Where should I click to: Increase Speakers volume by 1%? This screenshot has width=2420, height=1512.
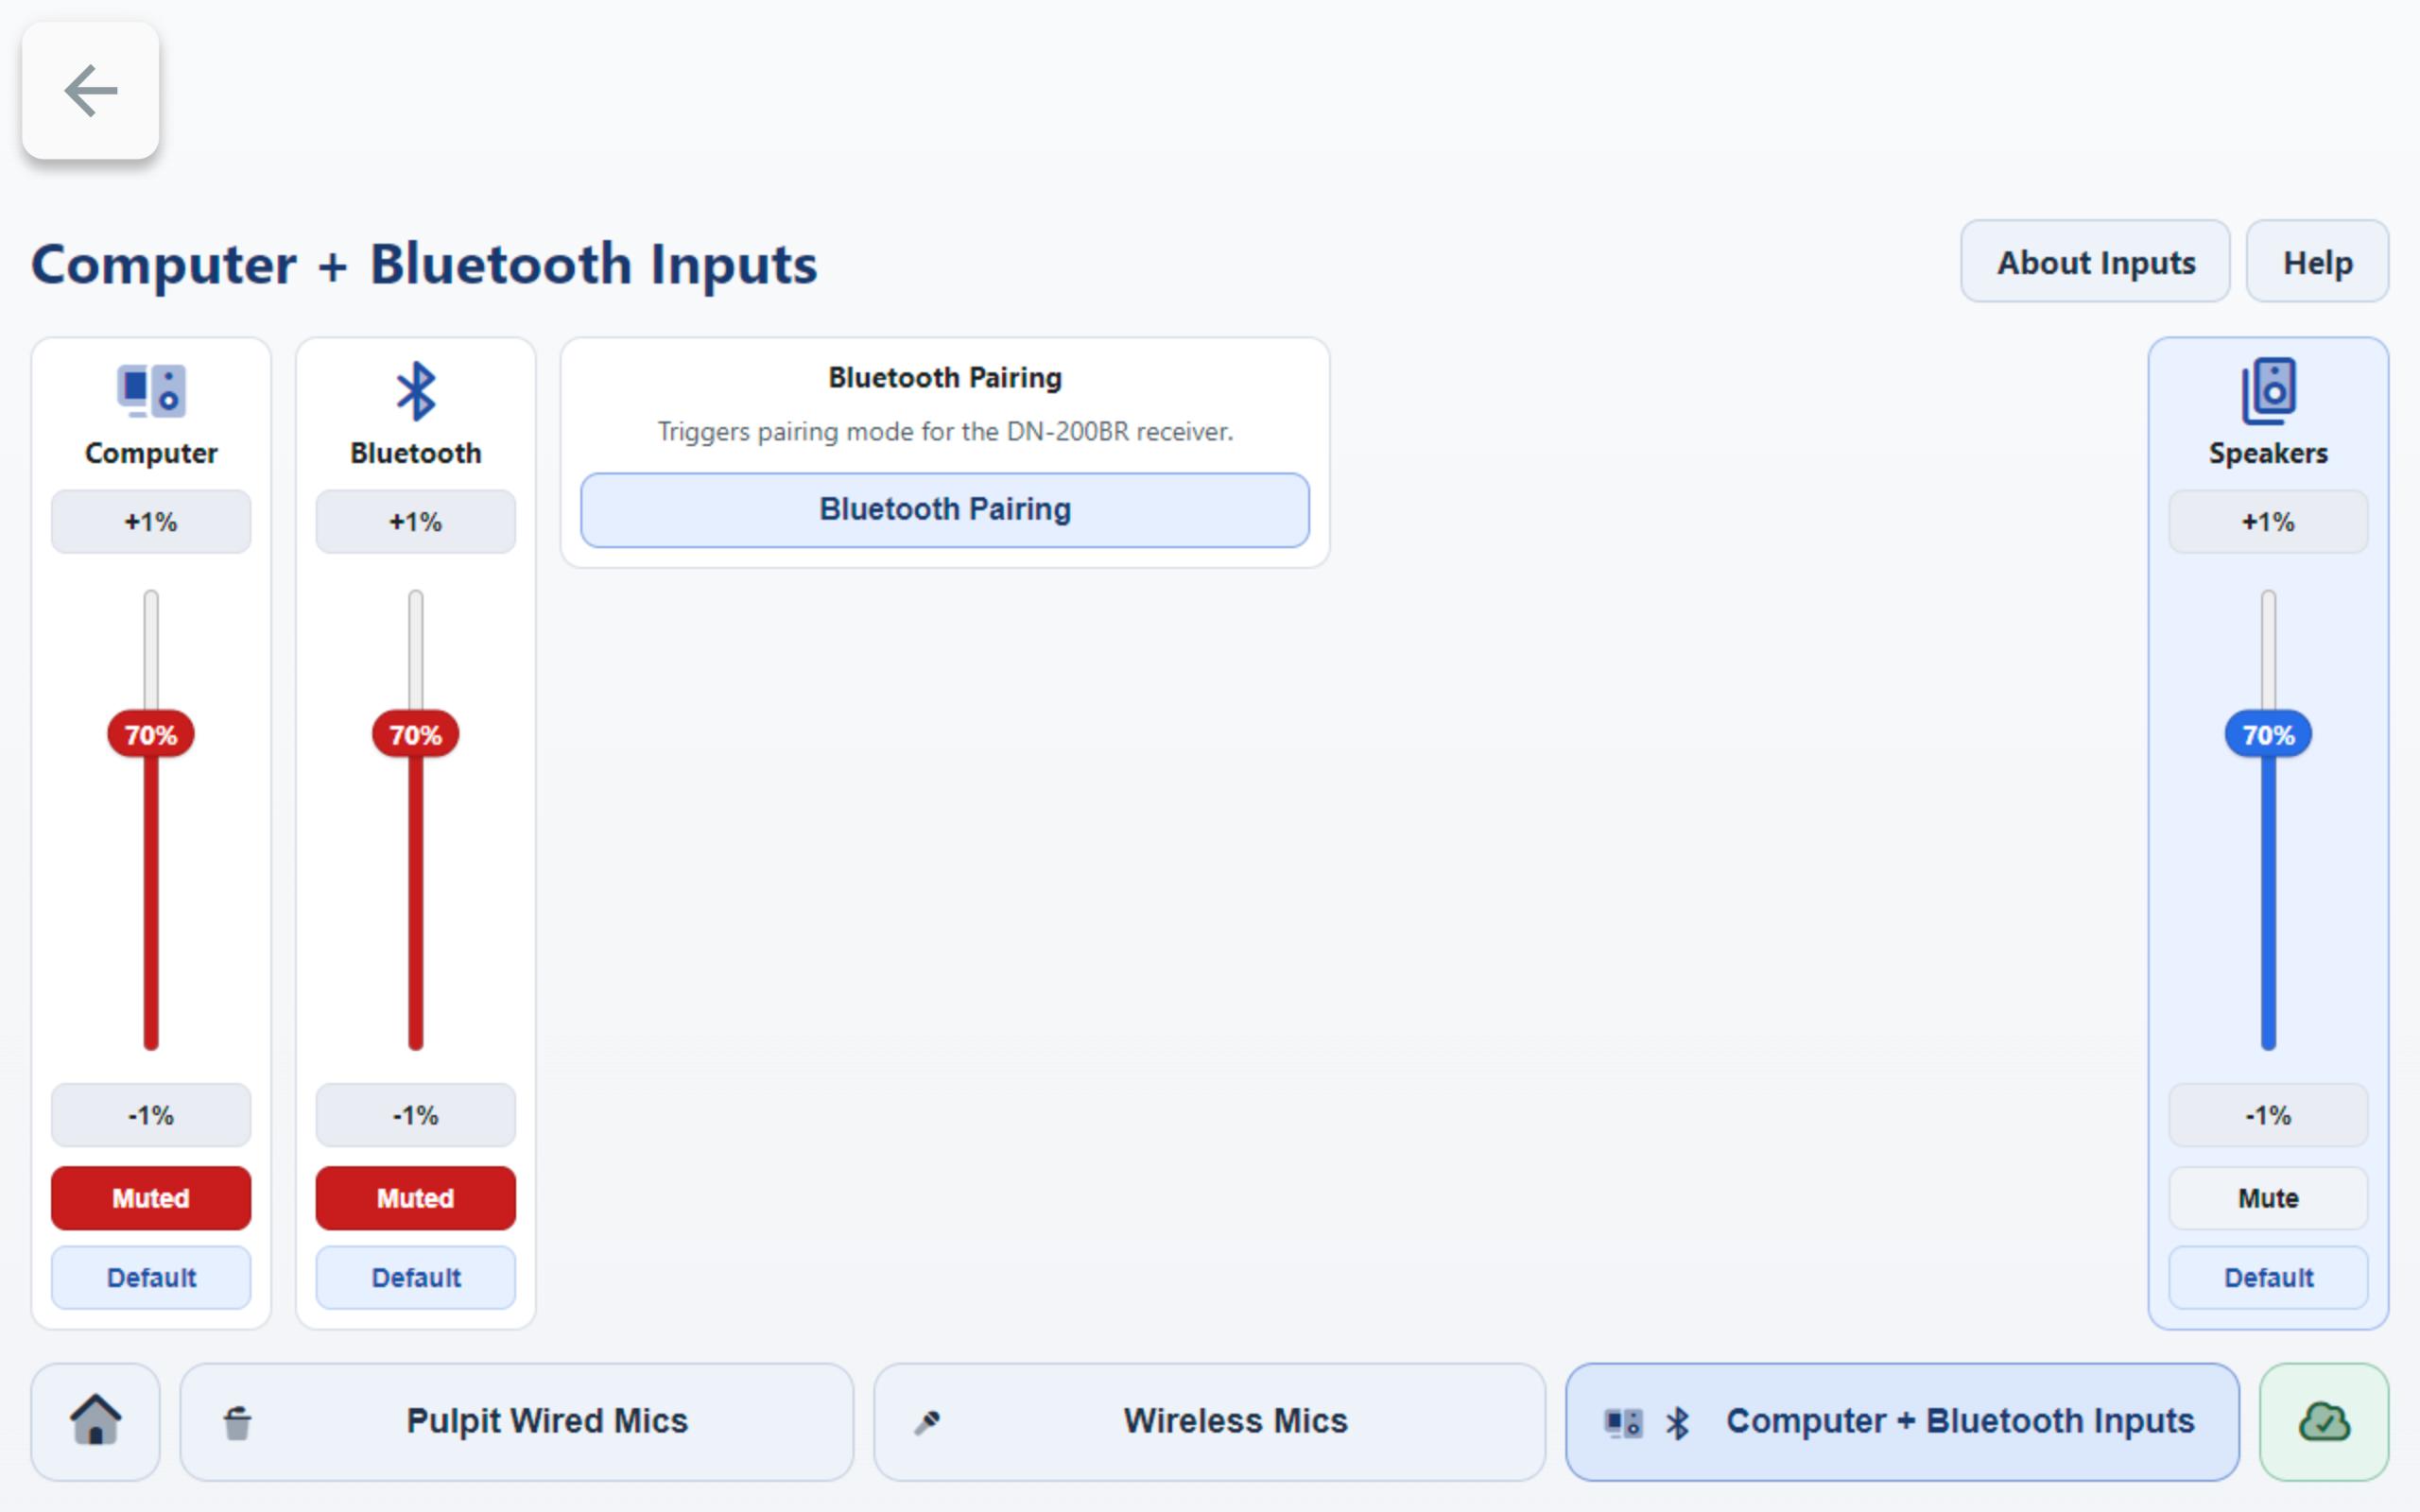click(2267, 521)
